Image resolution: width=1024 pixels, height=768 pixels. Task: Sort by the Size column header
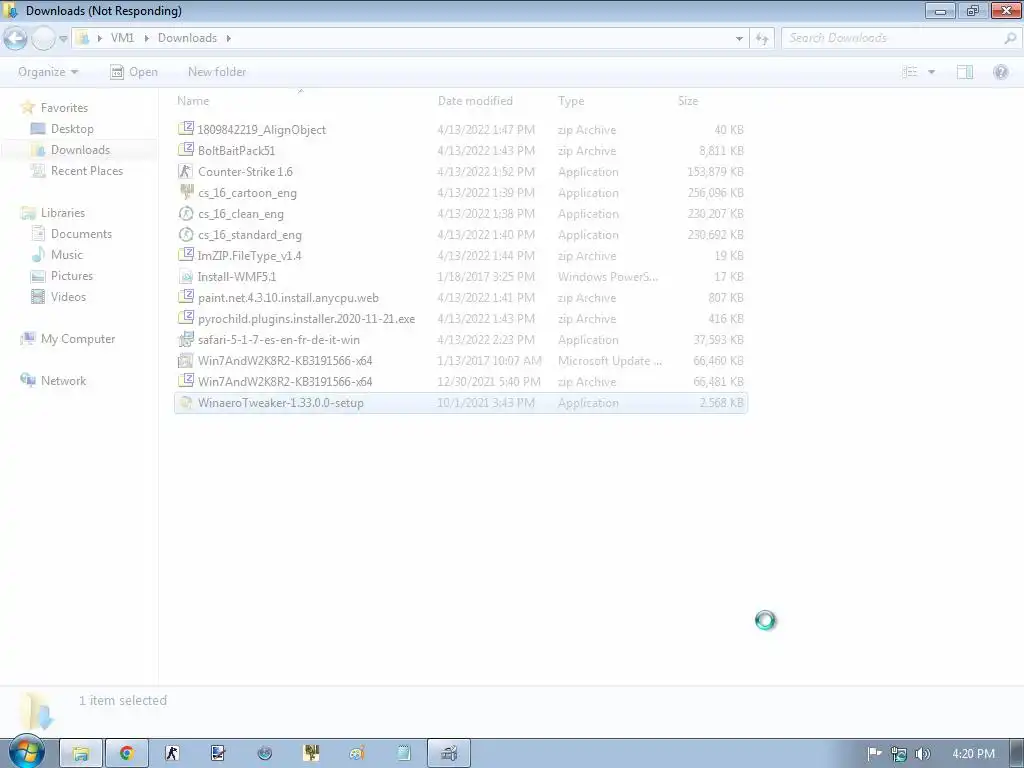tap(688, 101)
